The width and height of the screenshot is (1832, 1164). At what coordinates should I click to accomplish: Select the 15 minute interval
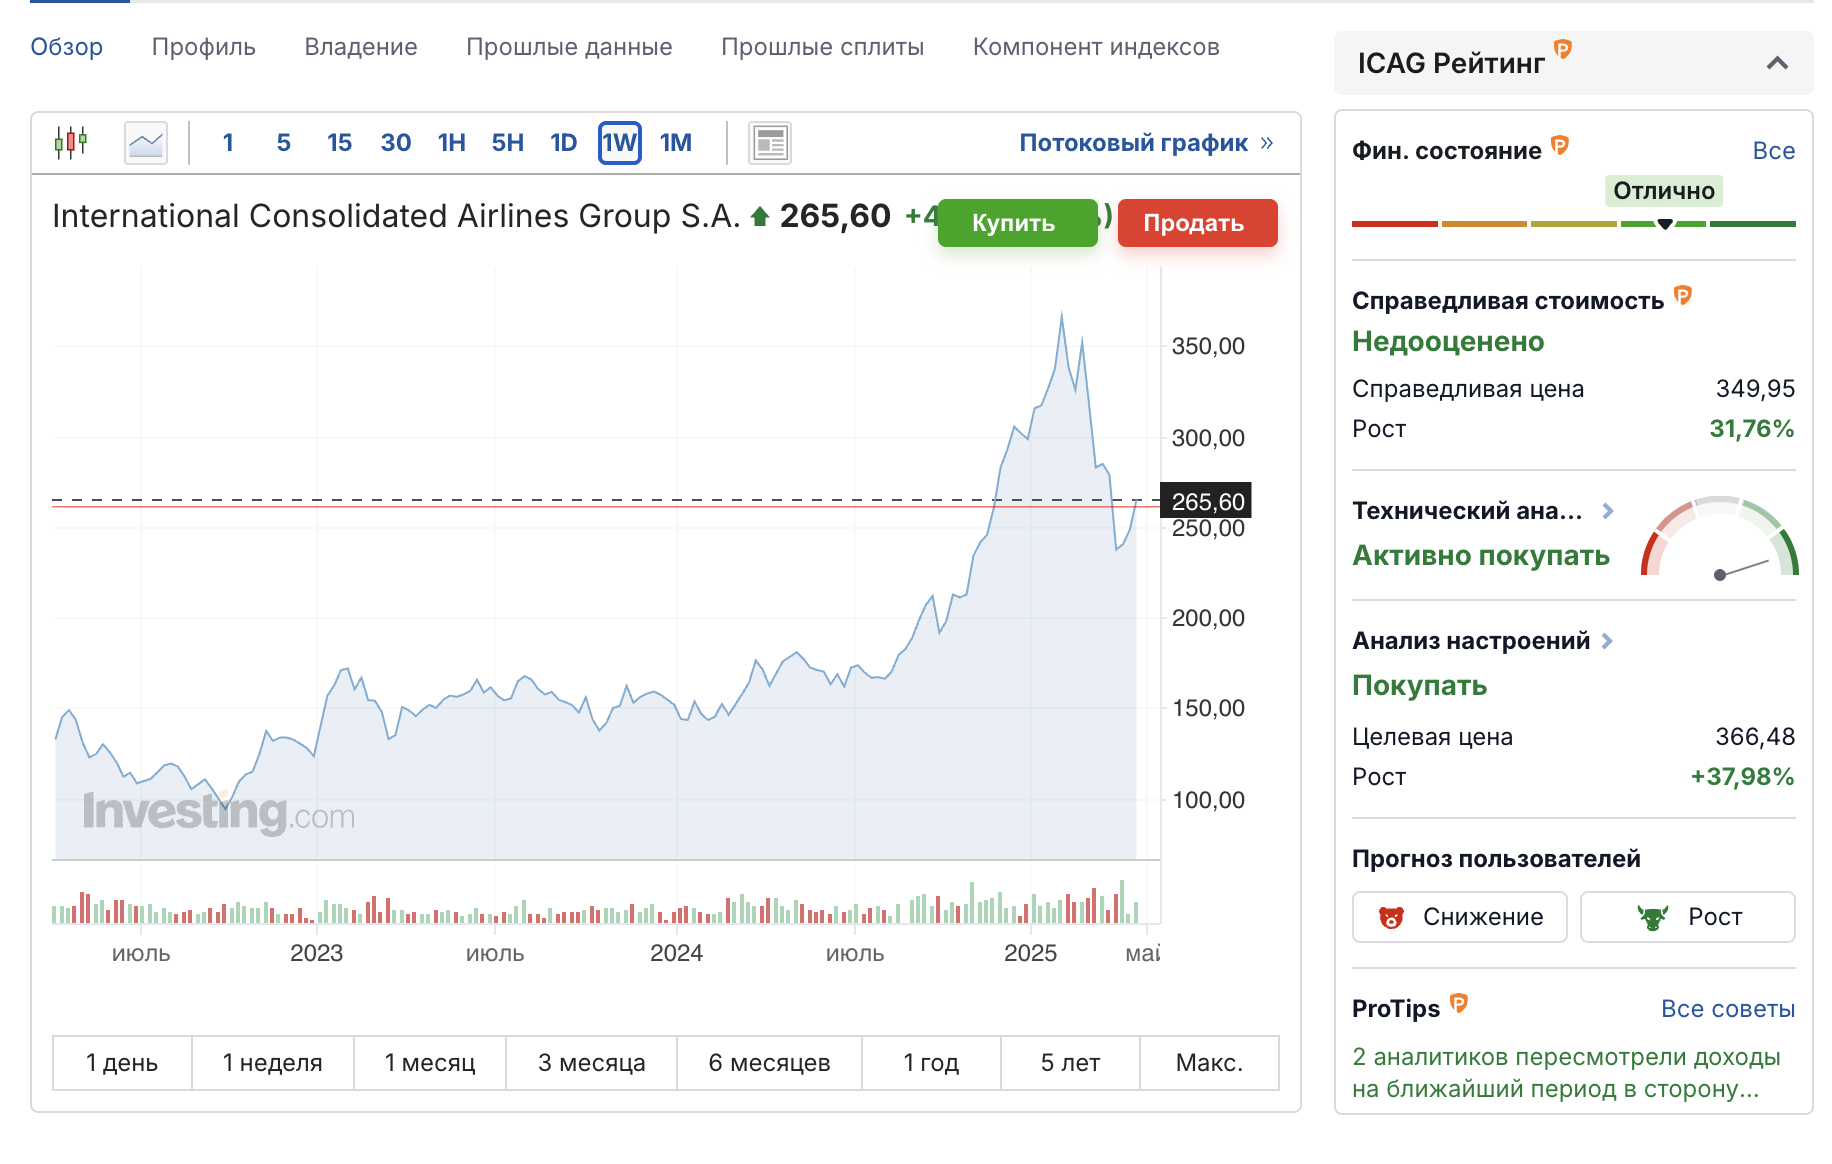pos(340,143)
